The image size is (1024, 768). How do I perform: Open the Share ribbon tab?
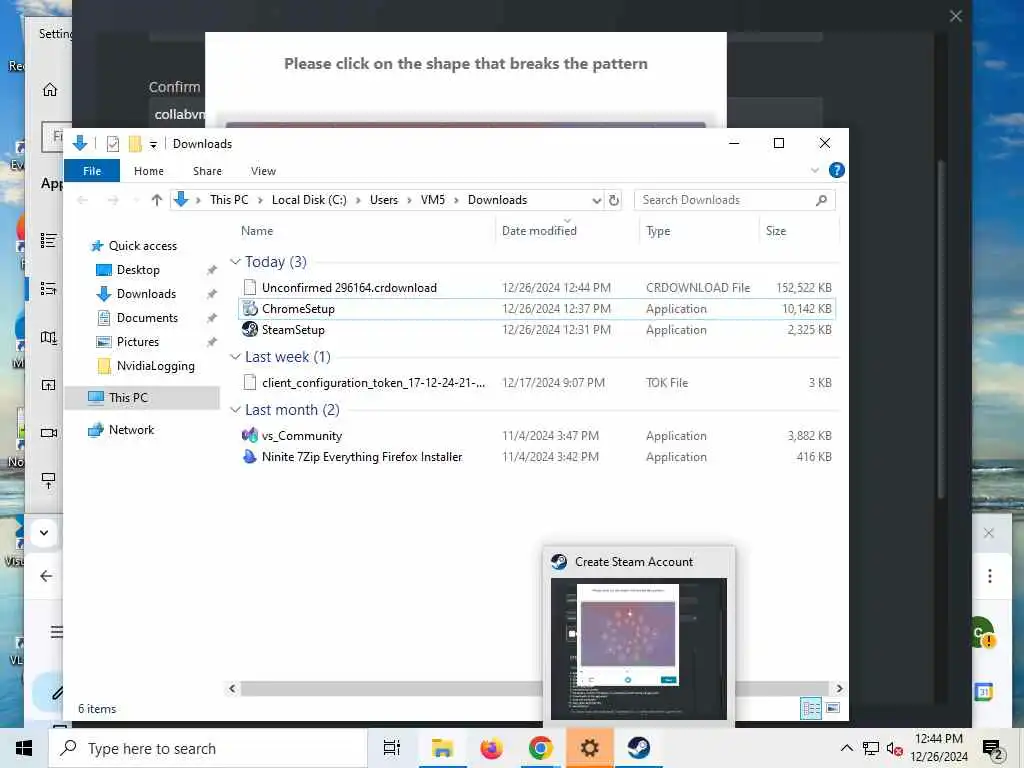tap(207, 171)
